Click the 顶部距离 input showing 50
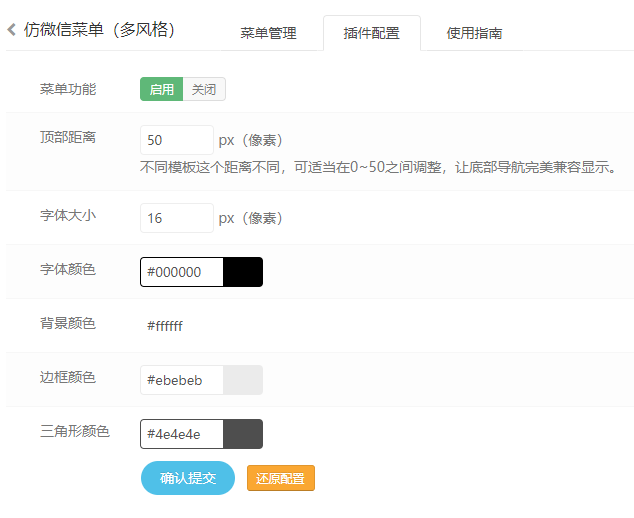Screen dimensions: 634x518 coord(177,140)
